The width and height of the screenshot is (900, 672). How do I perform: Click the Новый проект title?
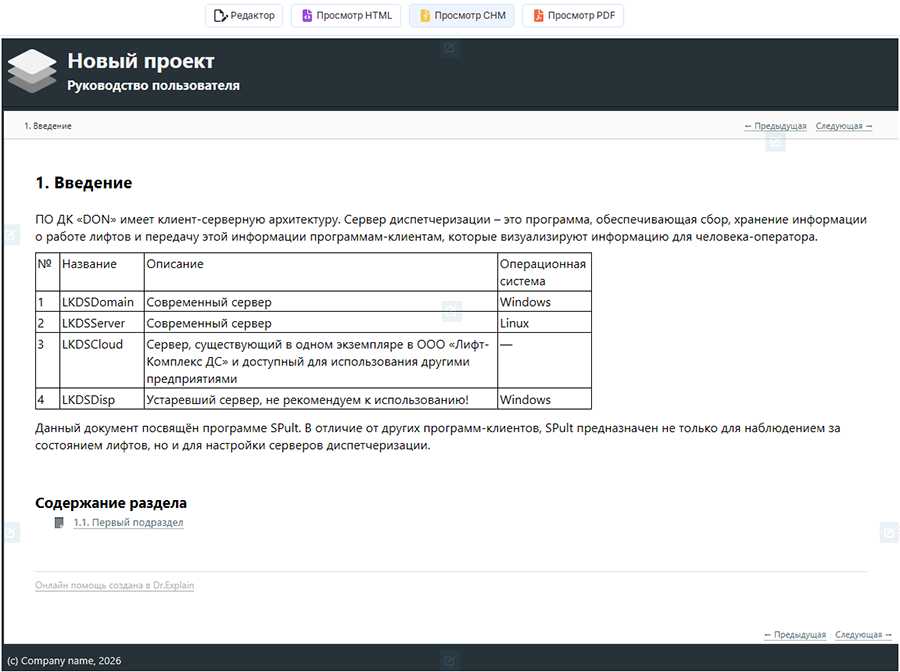(x=141, y=61)
